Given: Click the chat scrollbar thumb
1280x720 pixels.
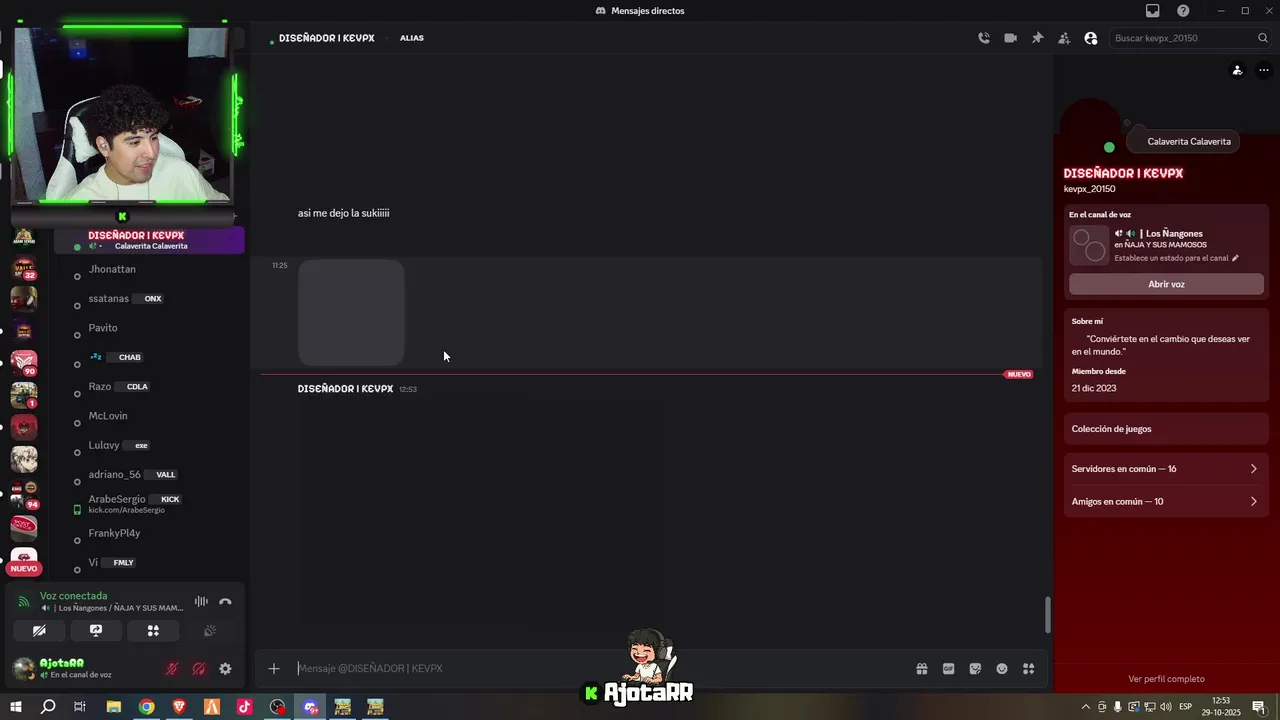Looking at the screenshot, I should [1048, 615].
